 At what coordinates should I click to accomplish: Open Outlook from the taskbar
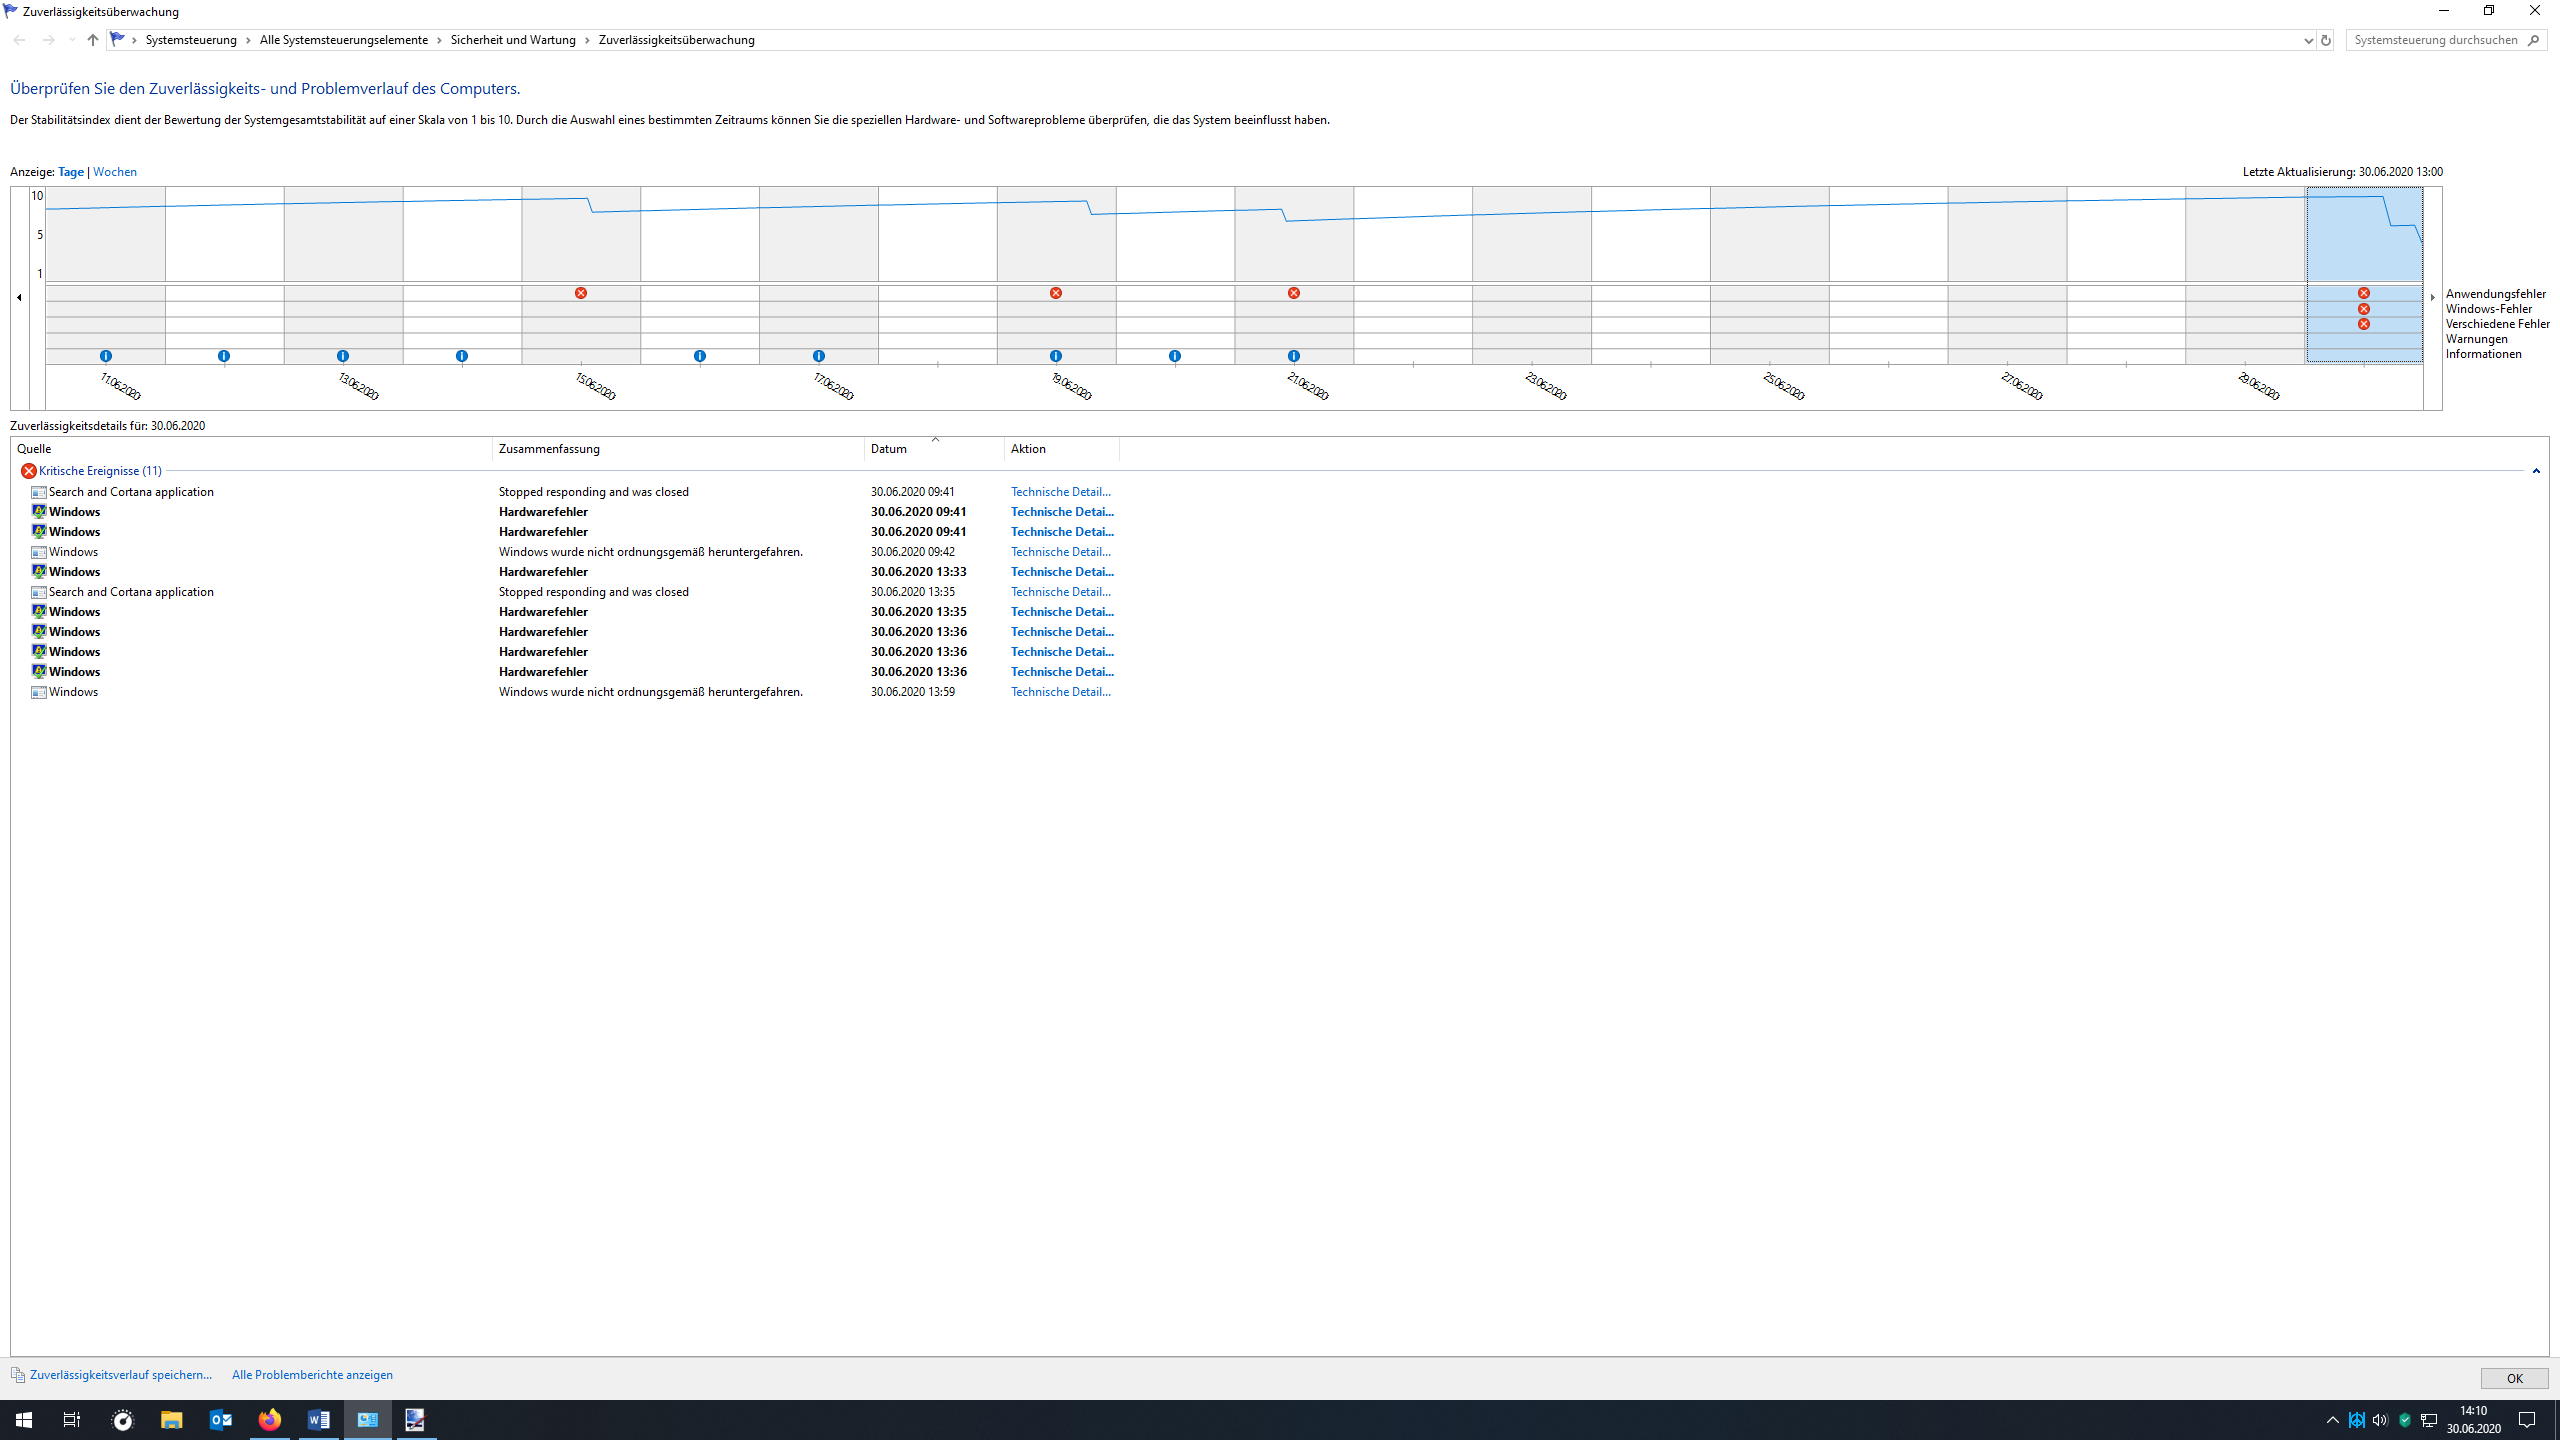point(221,1420)
